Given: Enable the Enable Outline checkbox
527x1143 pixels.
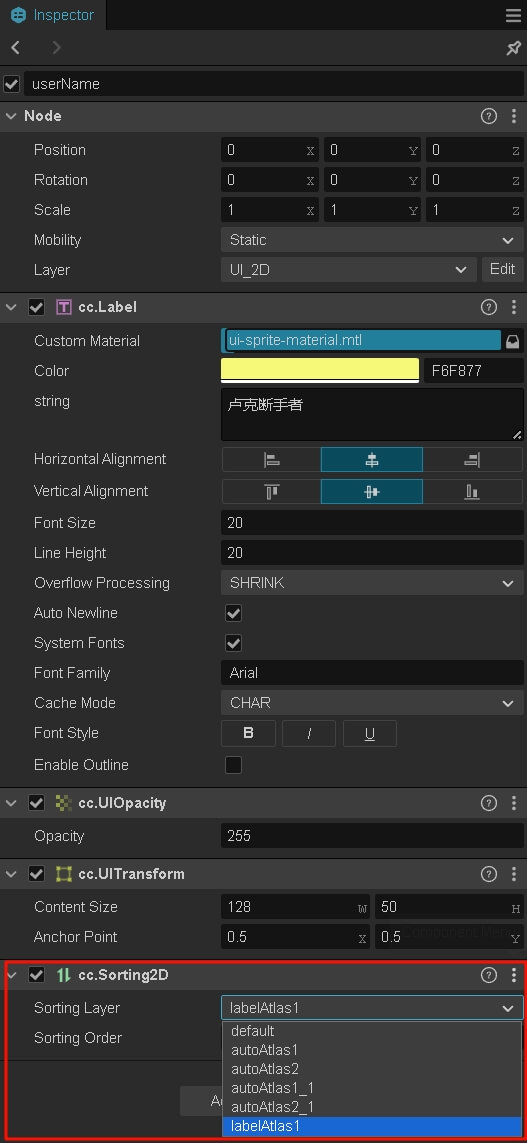Looking at the screenshot, I should [233, 765].
